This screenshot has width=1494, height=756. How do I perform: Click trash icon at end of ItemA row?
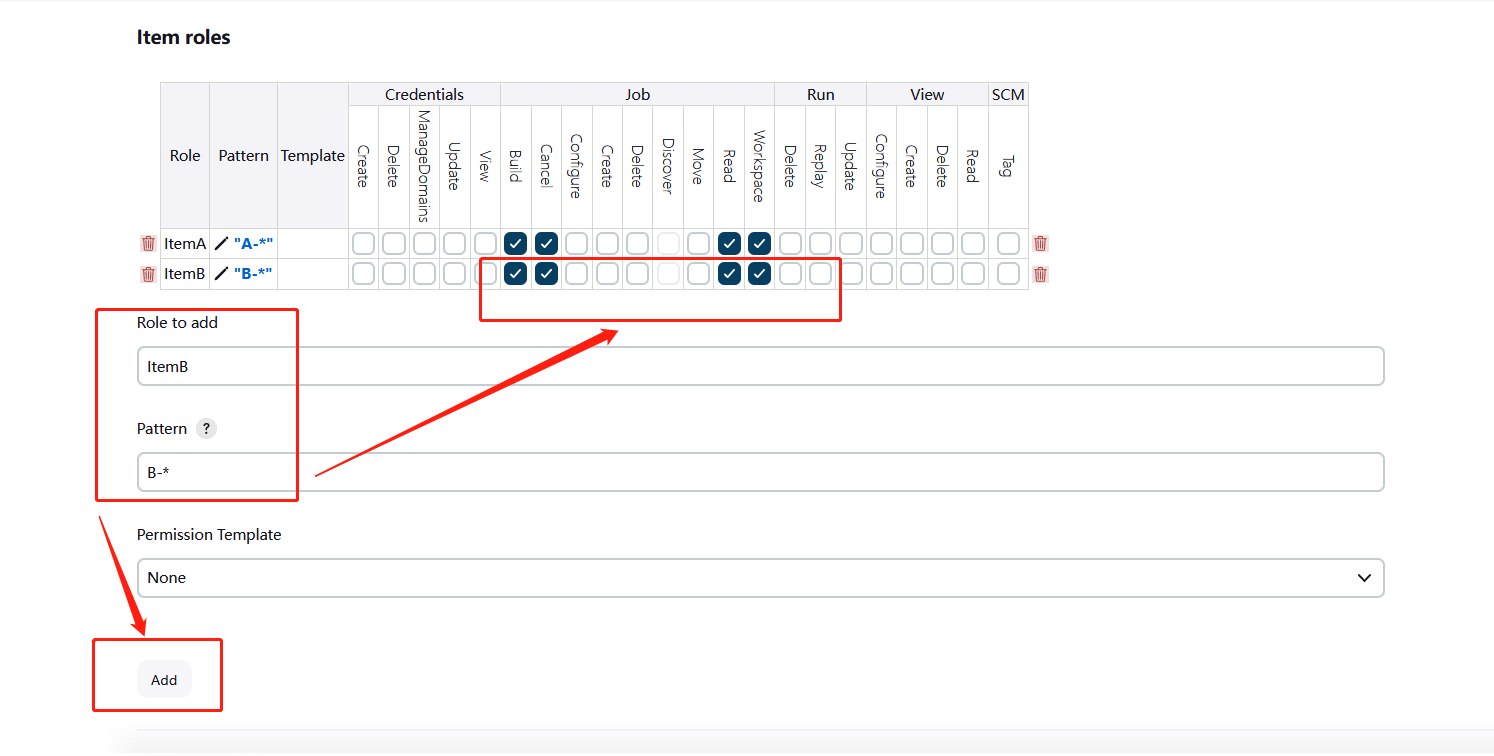[1040, 243]
